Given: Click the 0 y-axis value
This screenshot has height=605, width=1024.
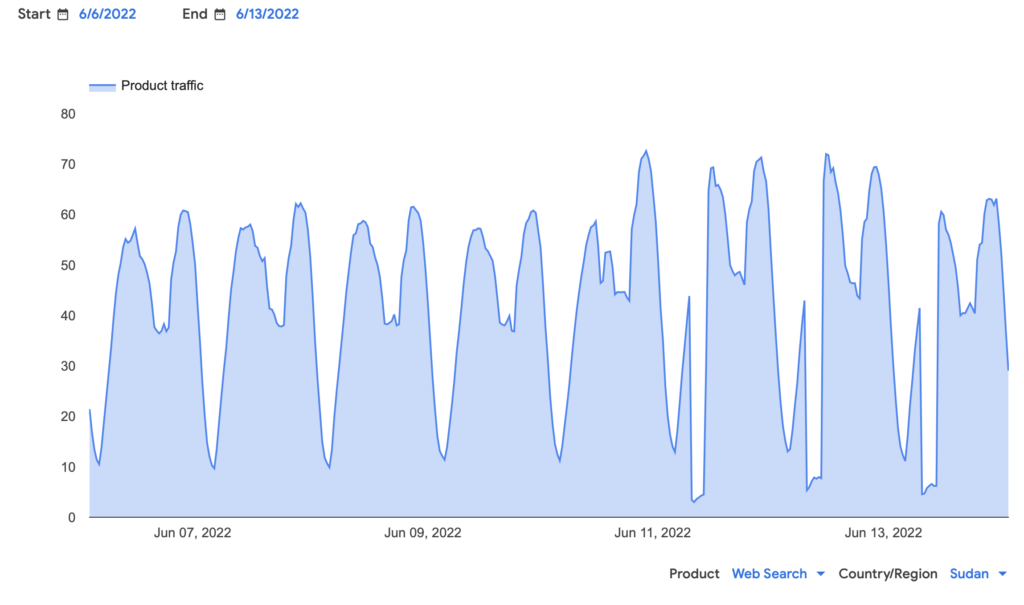Looking at the screenshot, I should click(72, 517).
